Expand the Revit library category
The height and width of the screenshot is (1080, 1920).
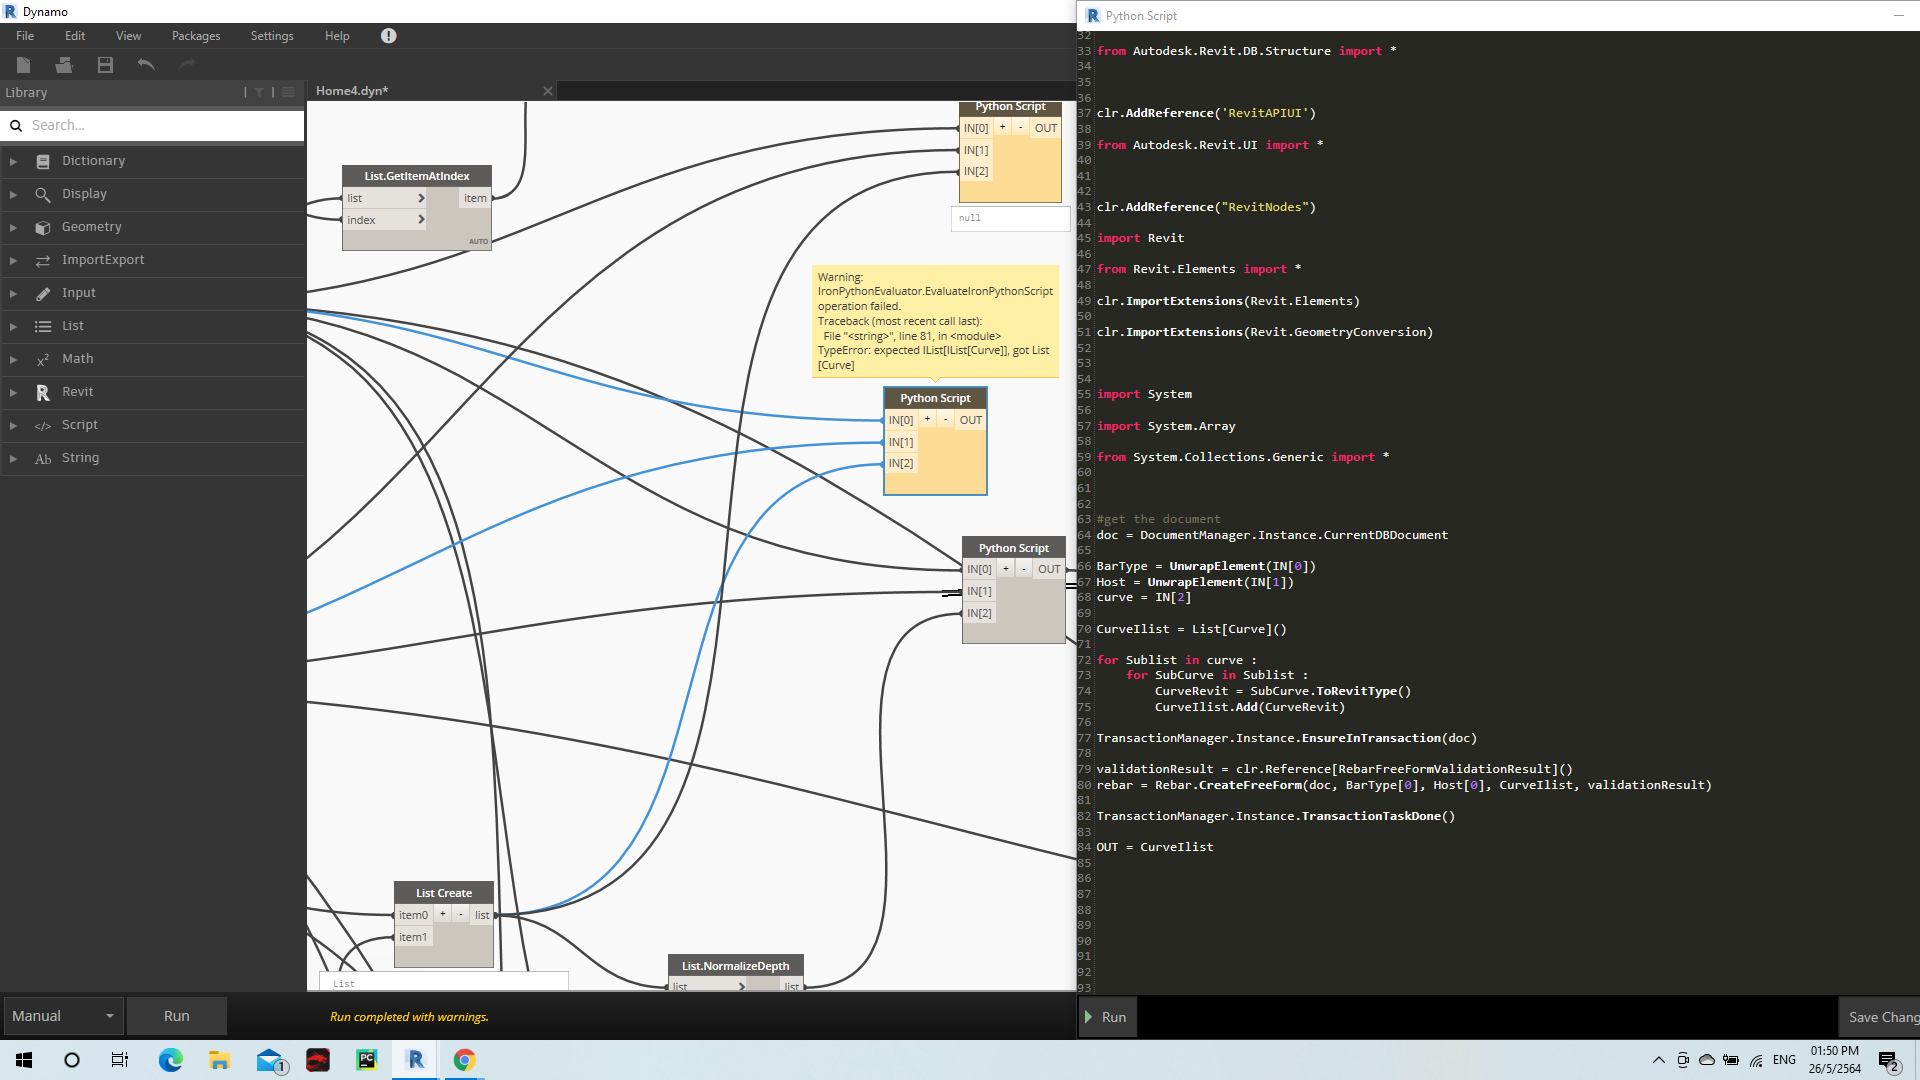coord(13,392)
